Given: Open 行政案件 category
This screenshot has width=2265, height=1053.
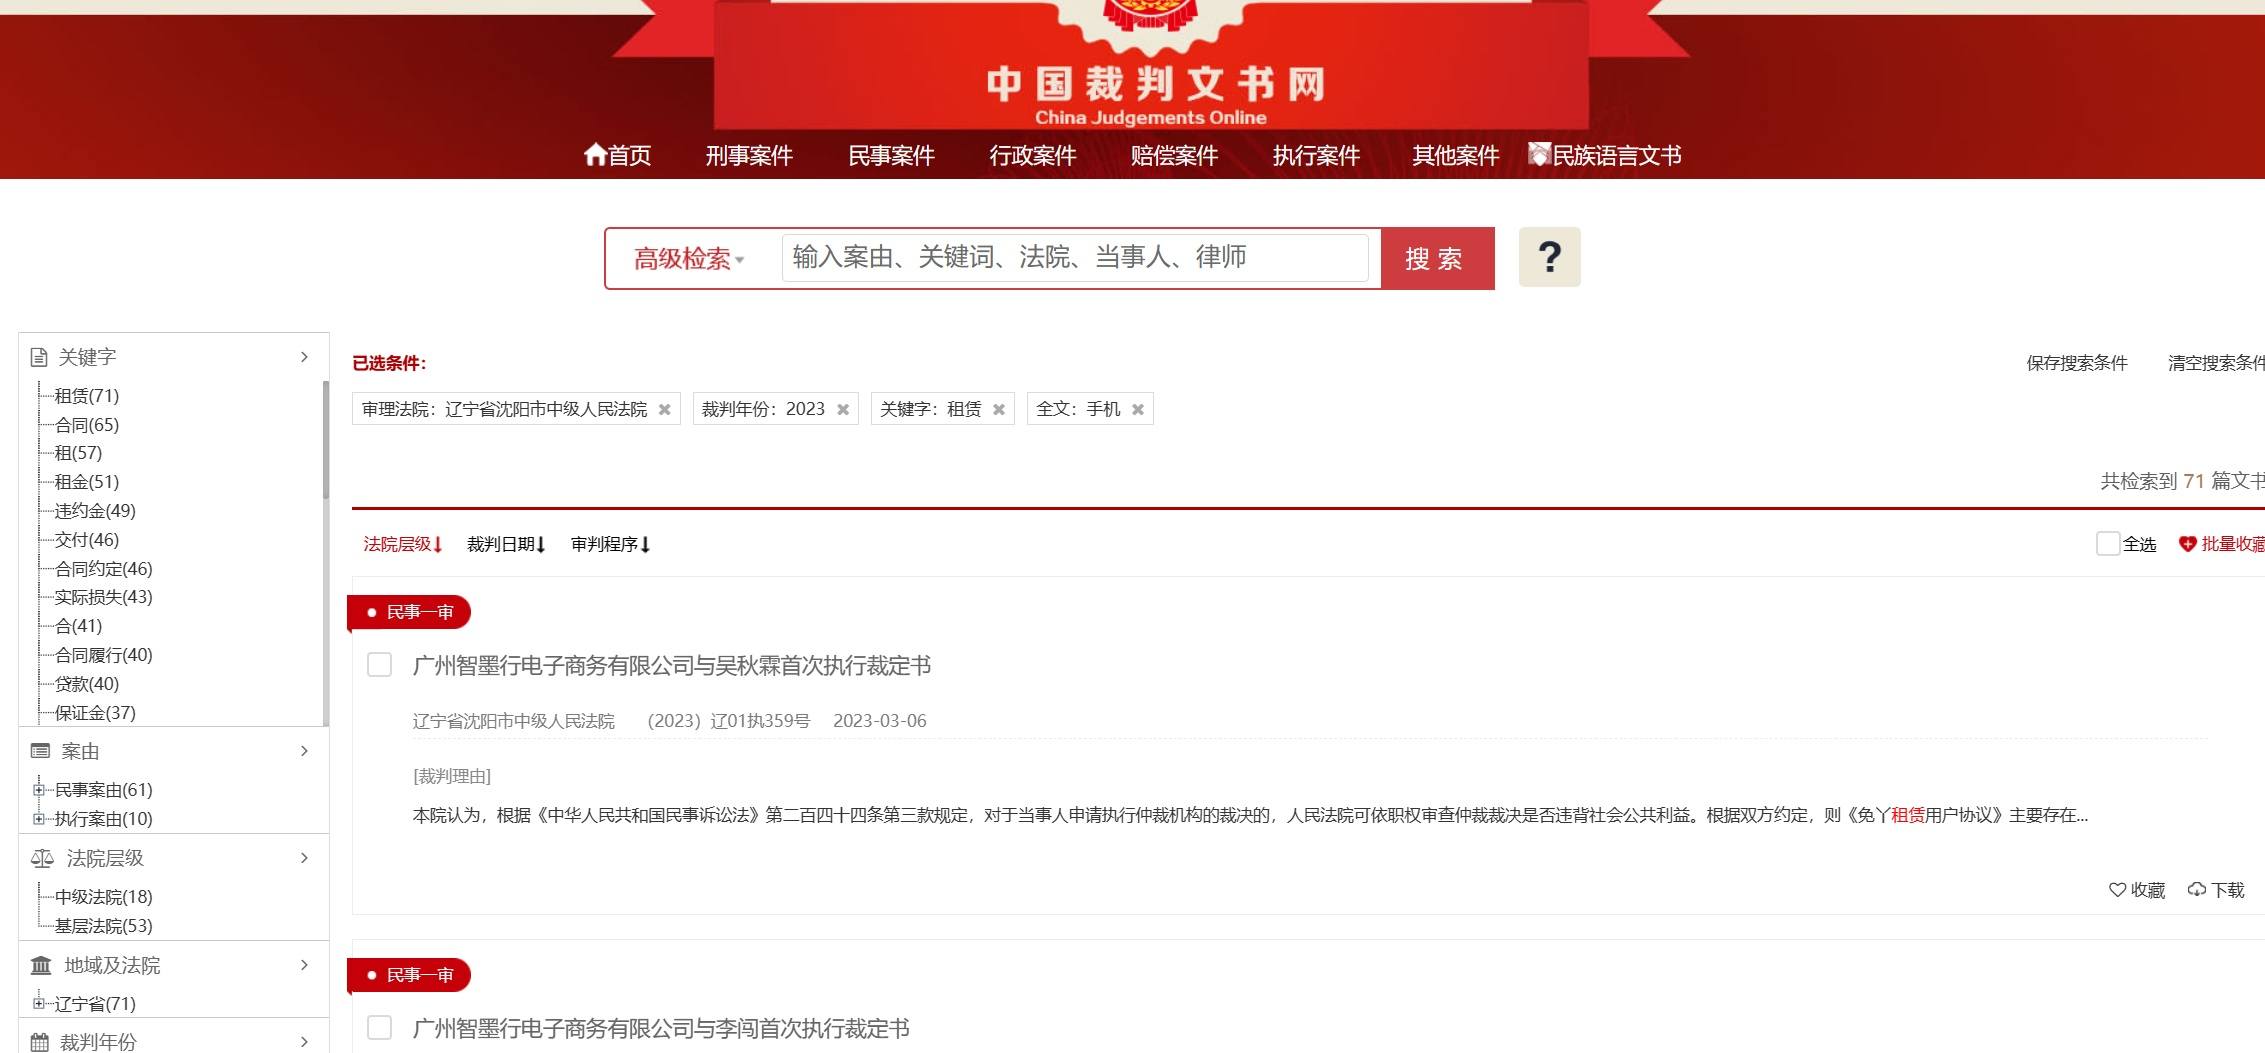Looking at the screenshot, I should [x=1033, y=155].
